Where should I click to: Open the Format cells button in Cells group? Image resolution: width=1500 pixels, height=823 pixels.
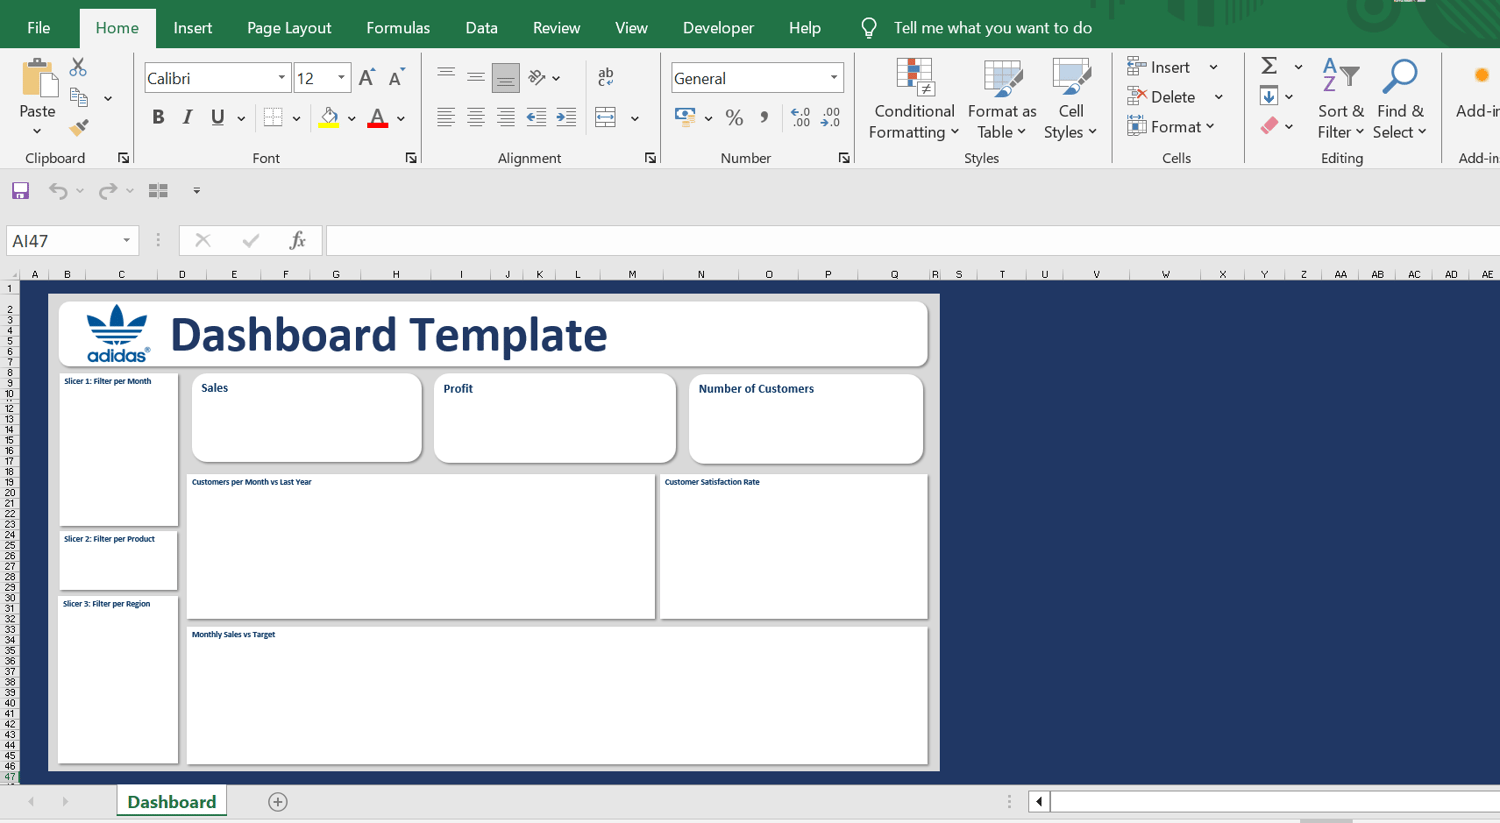[1170, 127]
